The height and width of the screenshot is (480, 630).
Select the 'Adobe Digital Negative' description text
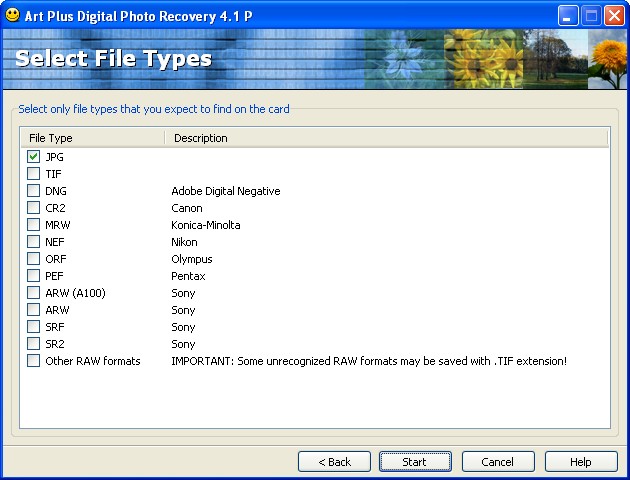click(x=226, y=191)
